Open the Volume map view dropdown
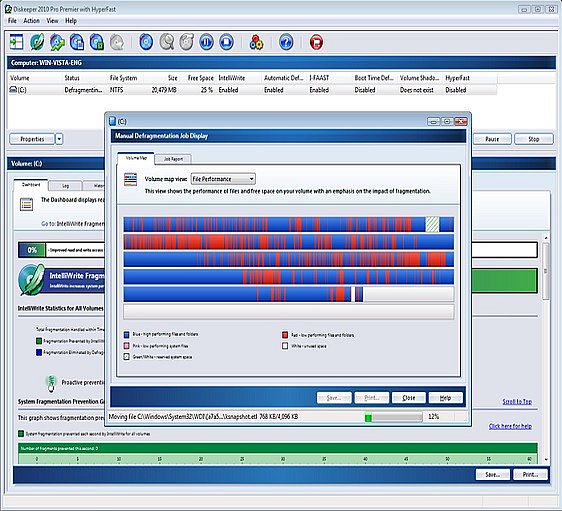The image size is (562, 511). 223,179
